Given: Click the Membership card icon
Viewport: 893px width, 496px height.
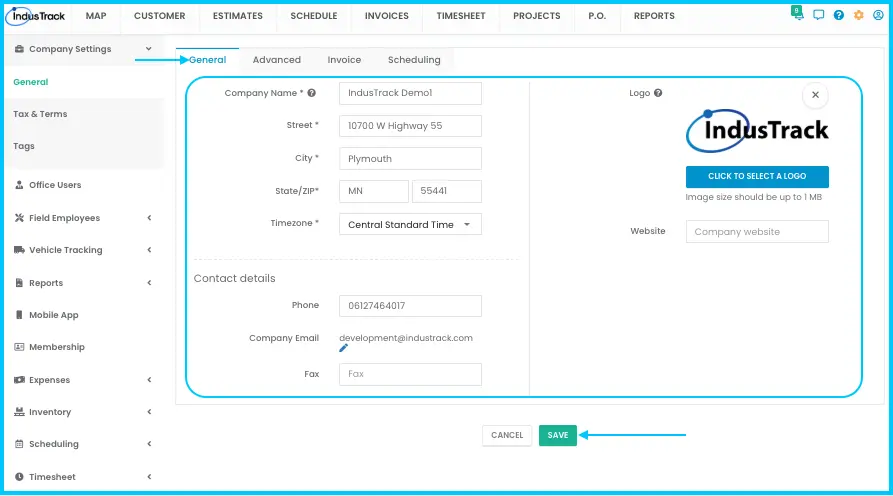Looking at the screenshot, I should pos(19,347).
